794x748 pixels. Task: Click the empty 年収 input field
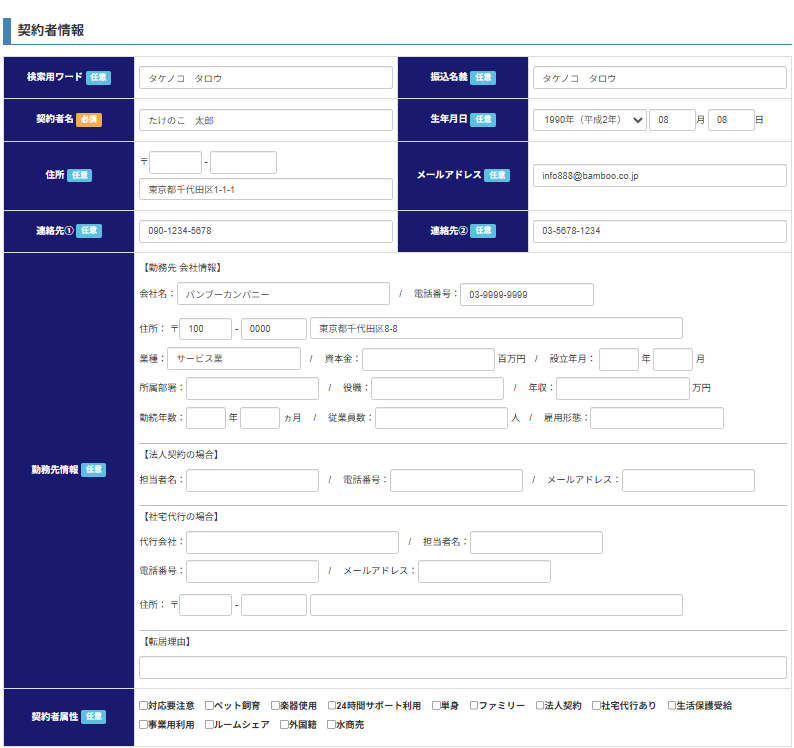[x=622, y=389]
